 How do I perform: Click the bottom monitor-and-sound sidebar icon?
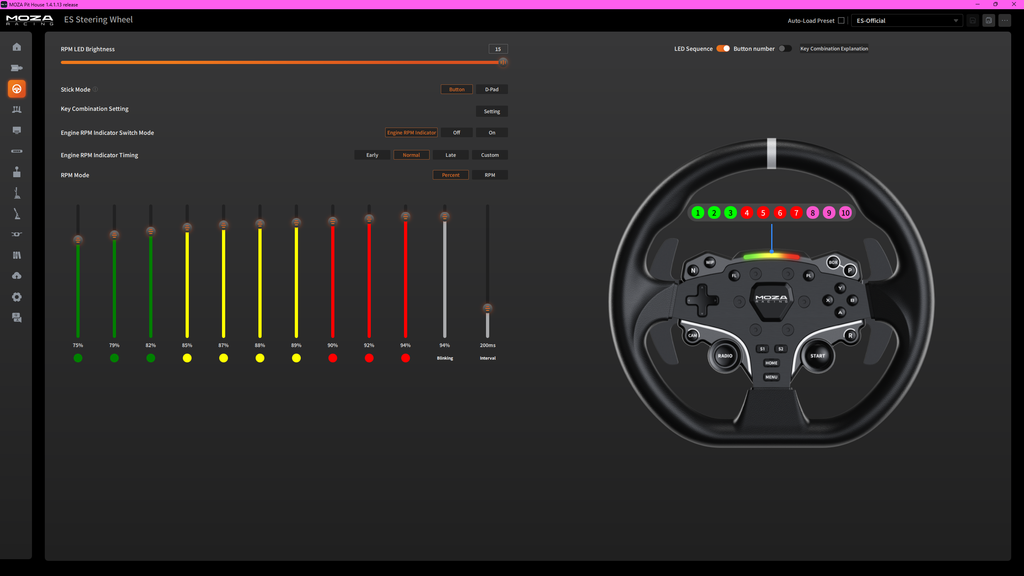click(17, 317)
